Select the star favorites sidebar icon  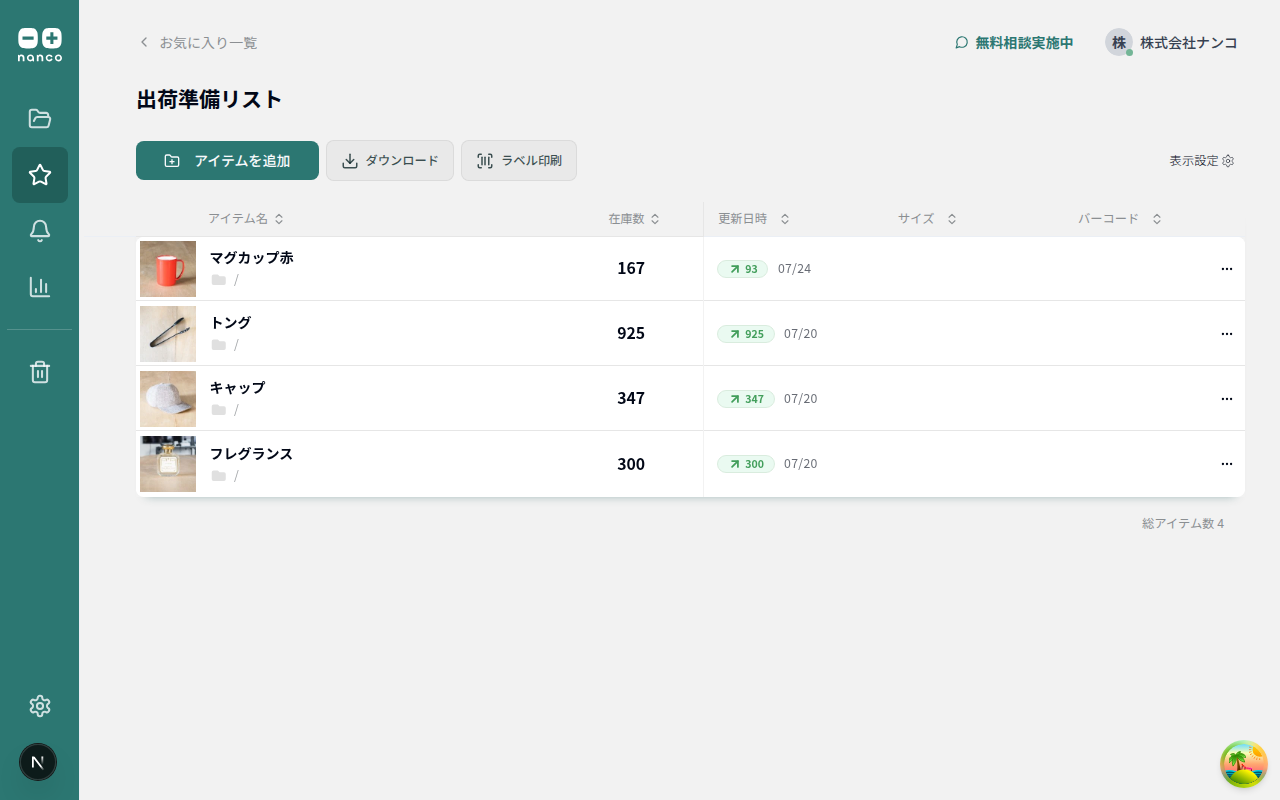tap(40, 175)
